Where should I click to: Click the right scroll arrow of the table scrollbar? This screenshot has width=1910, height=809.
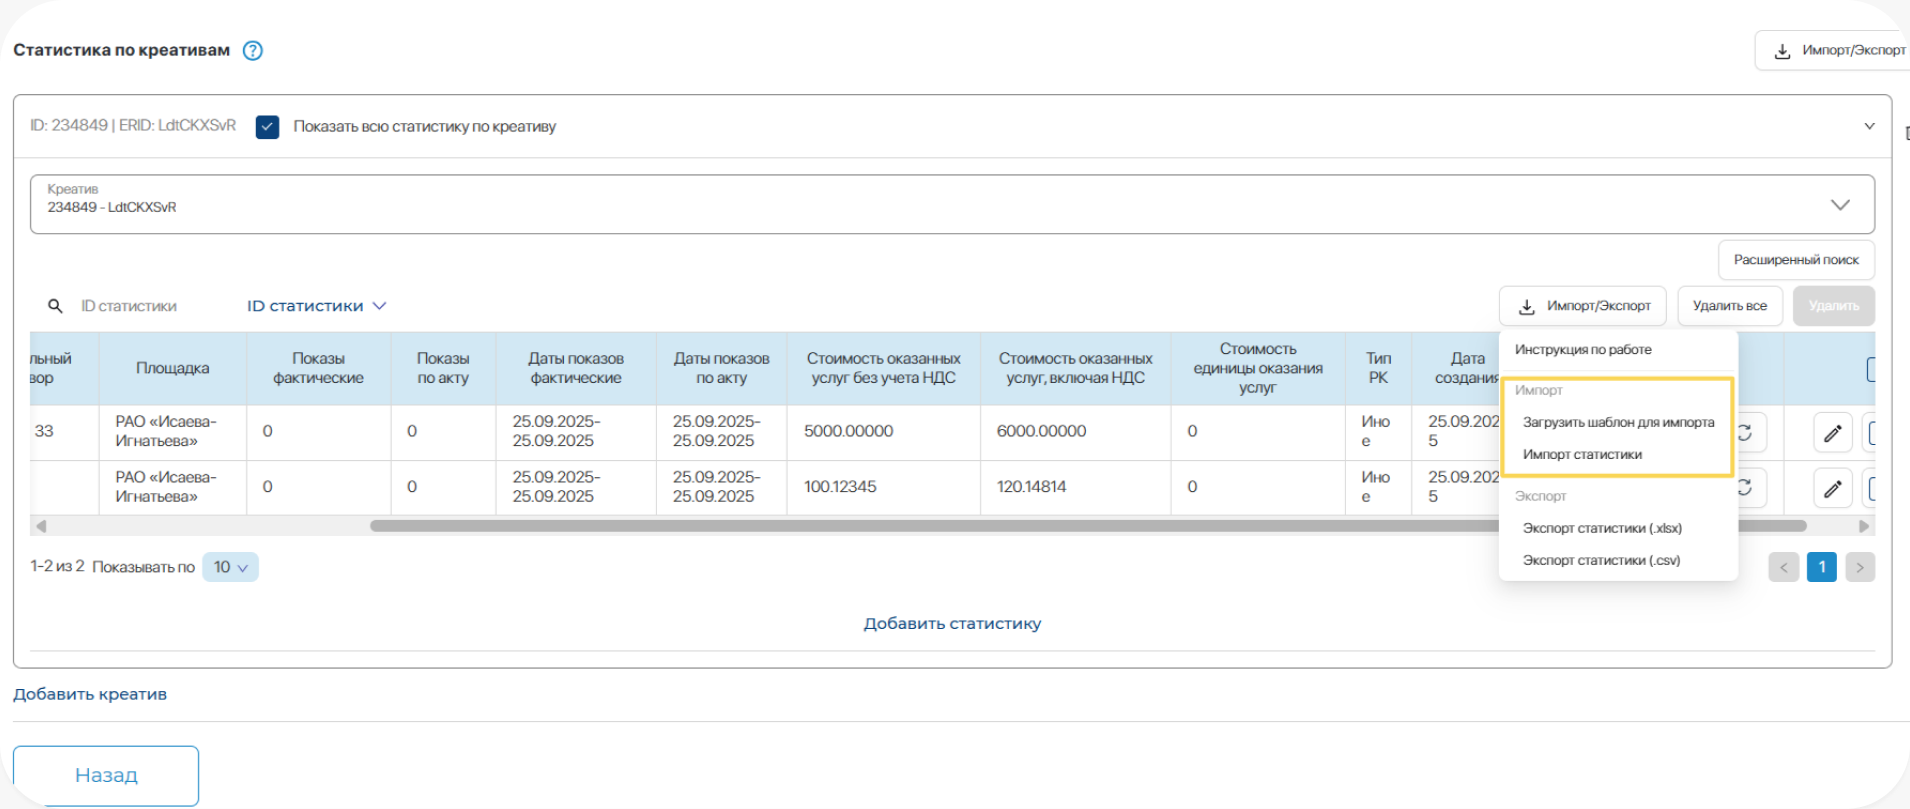click(x=1863, y=526)
